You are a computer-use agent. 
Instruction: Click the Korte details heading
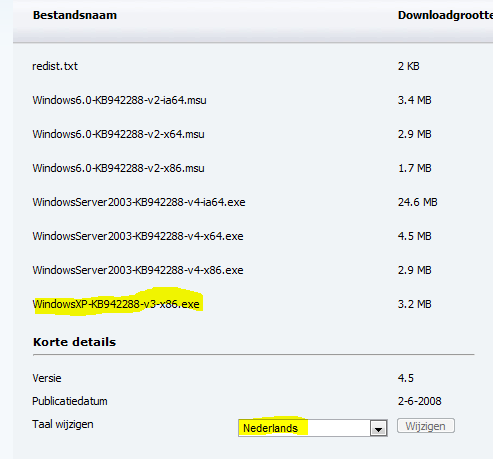pyautogui.click(x=74, y=342)
